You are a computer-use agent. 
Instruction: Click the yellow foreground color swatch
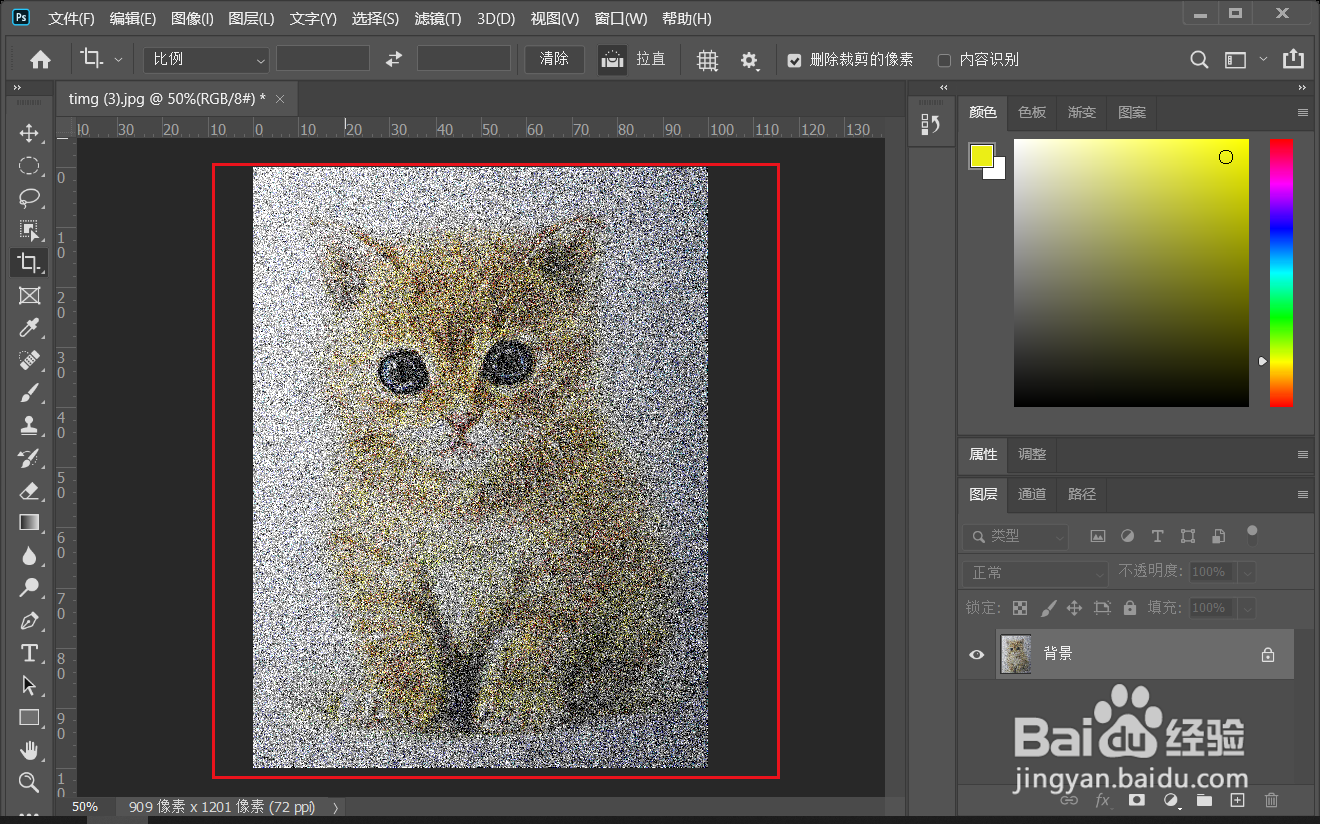(x=981, y=156)
